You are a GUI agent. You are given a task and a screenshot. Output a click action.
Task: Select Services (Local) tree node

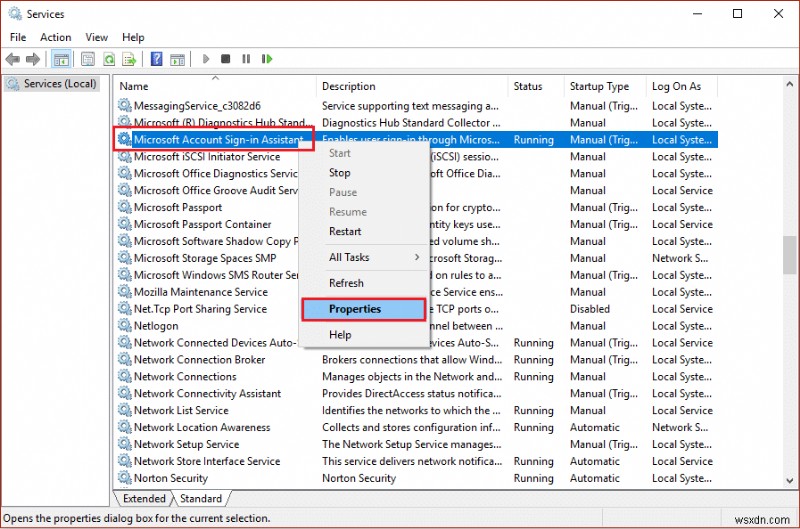(52, 84)
